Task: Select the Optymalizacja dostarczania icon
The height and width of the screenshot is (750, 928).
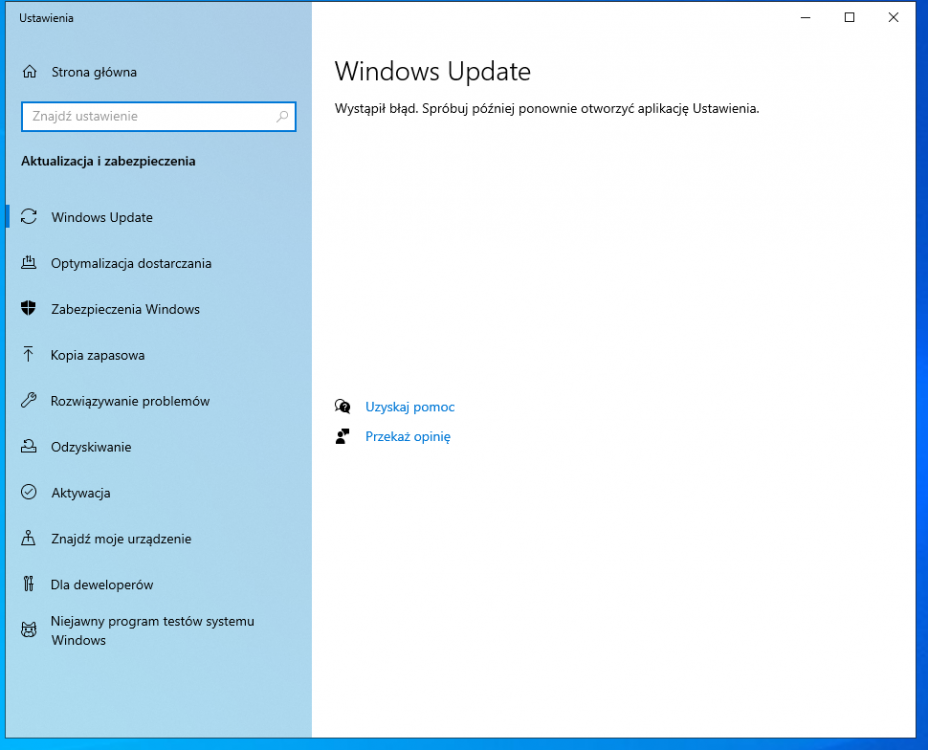Action: (29, 263)
